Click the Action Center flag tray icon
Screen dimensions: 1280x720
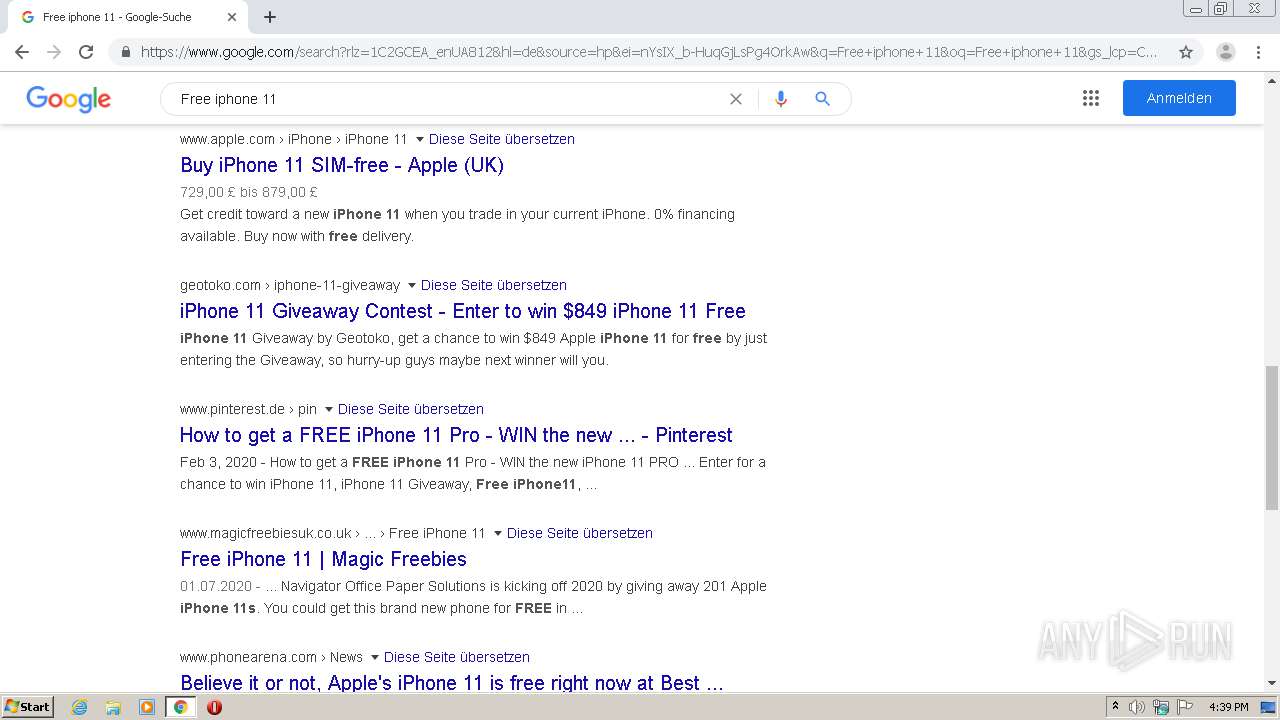click(x=1183, y=707)
